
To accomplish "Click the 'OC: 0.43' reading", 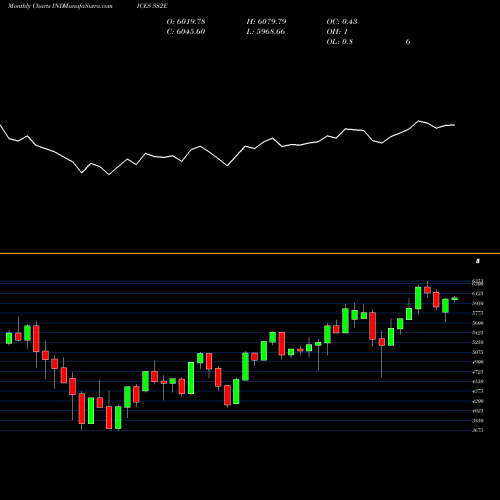I will (342, 22).
